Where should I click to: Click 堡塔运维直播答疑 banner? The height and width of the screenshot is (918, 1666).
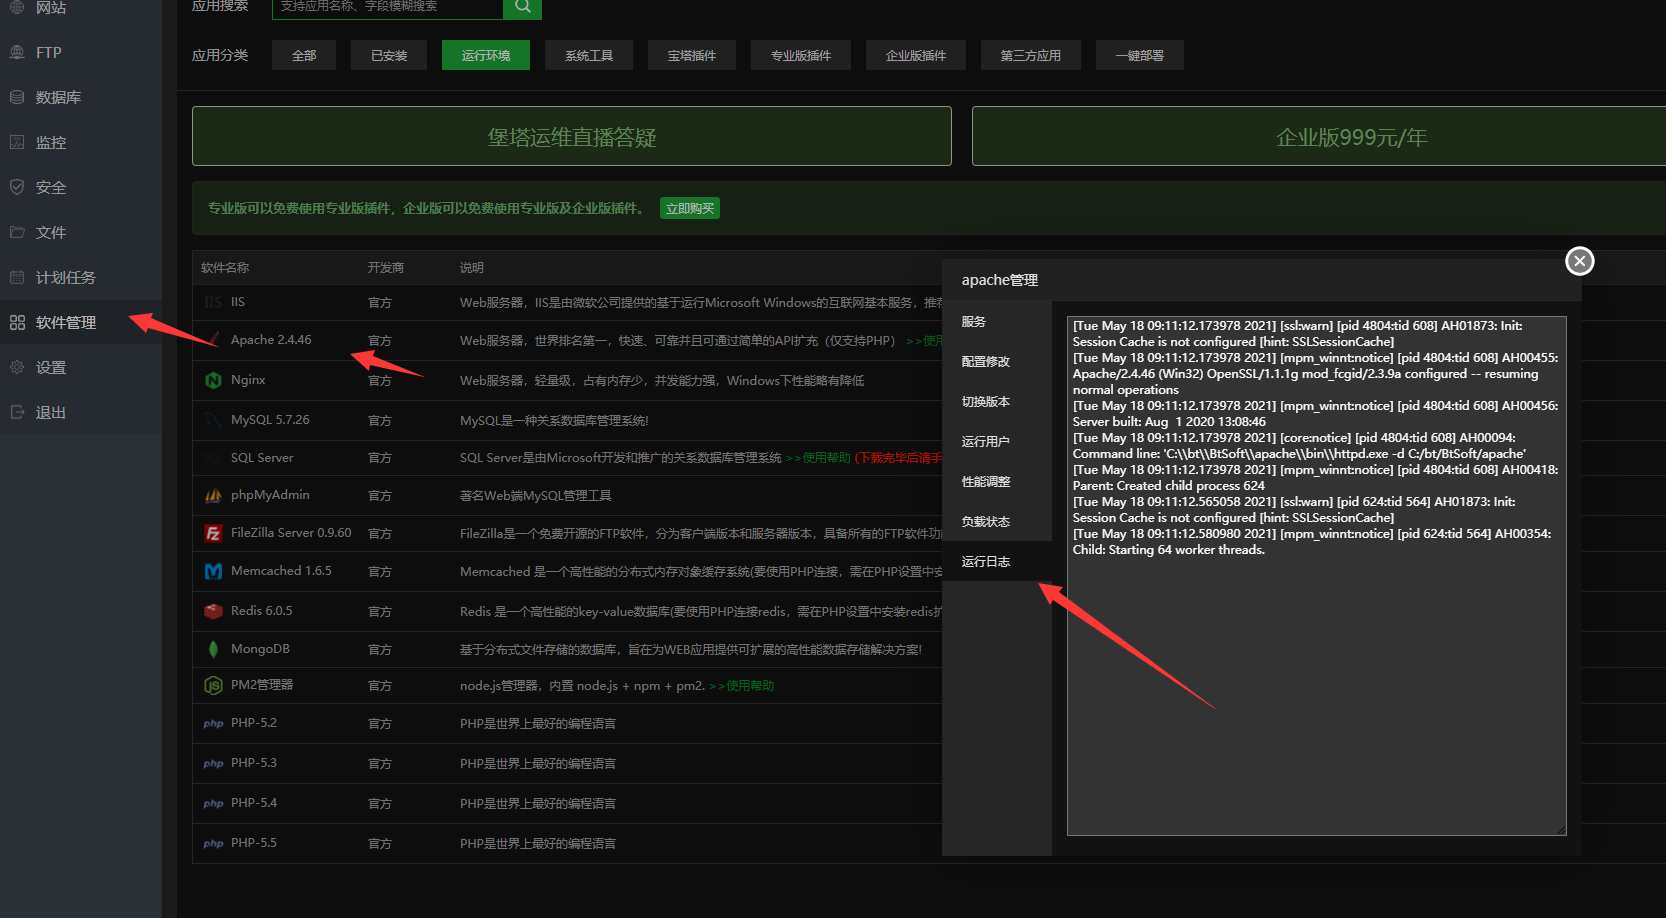572,136
